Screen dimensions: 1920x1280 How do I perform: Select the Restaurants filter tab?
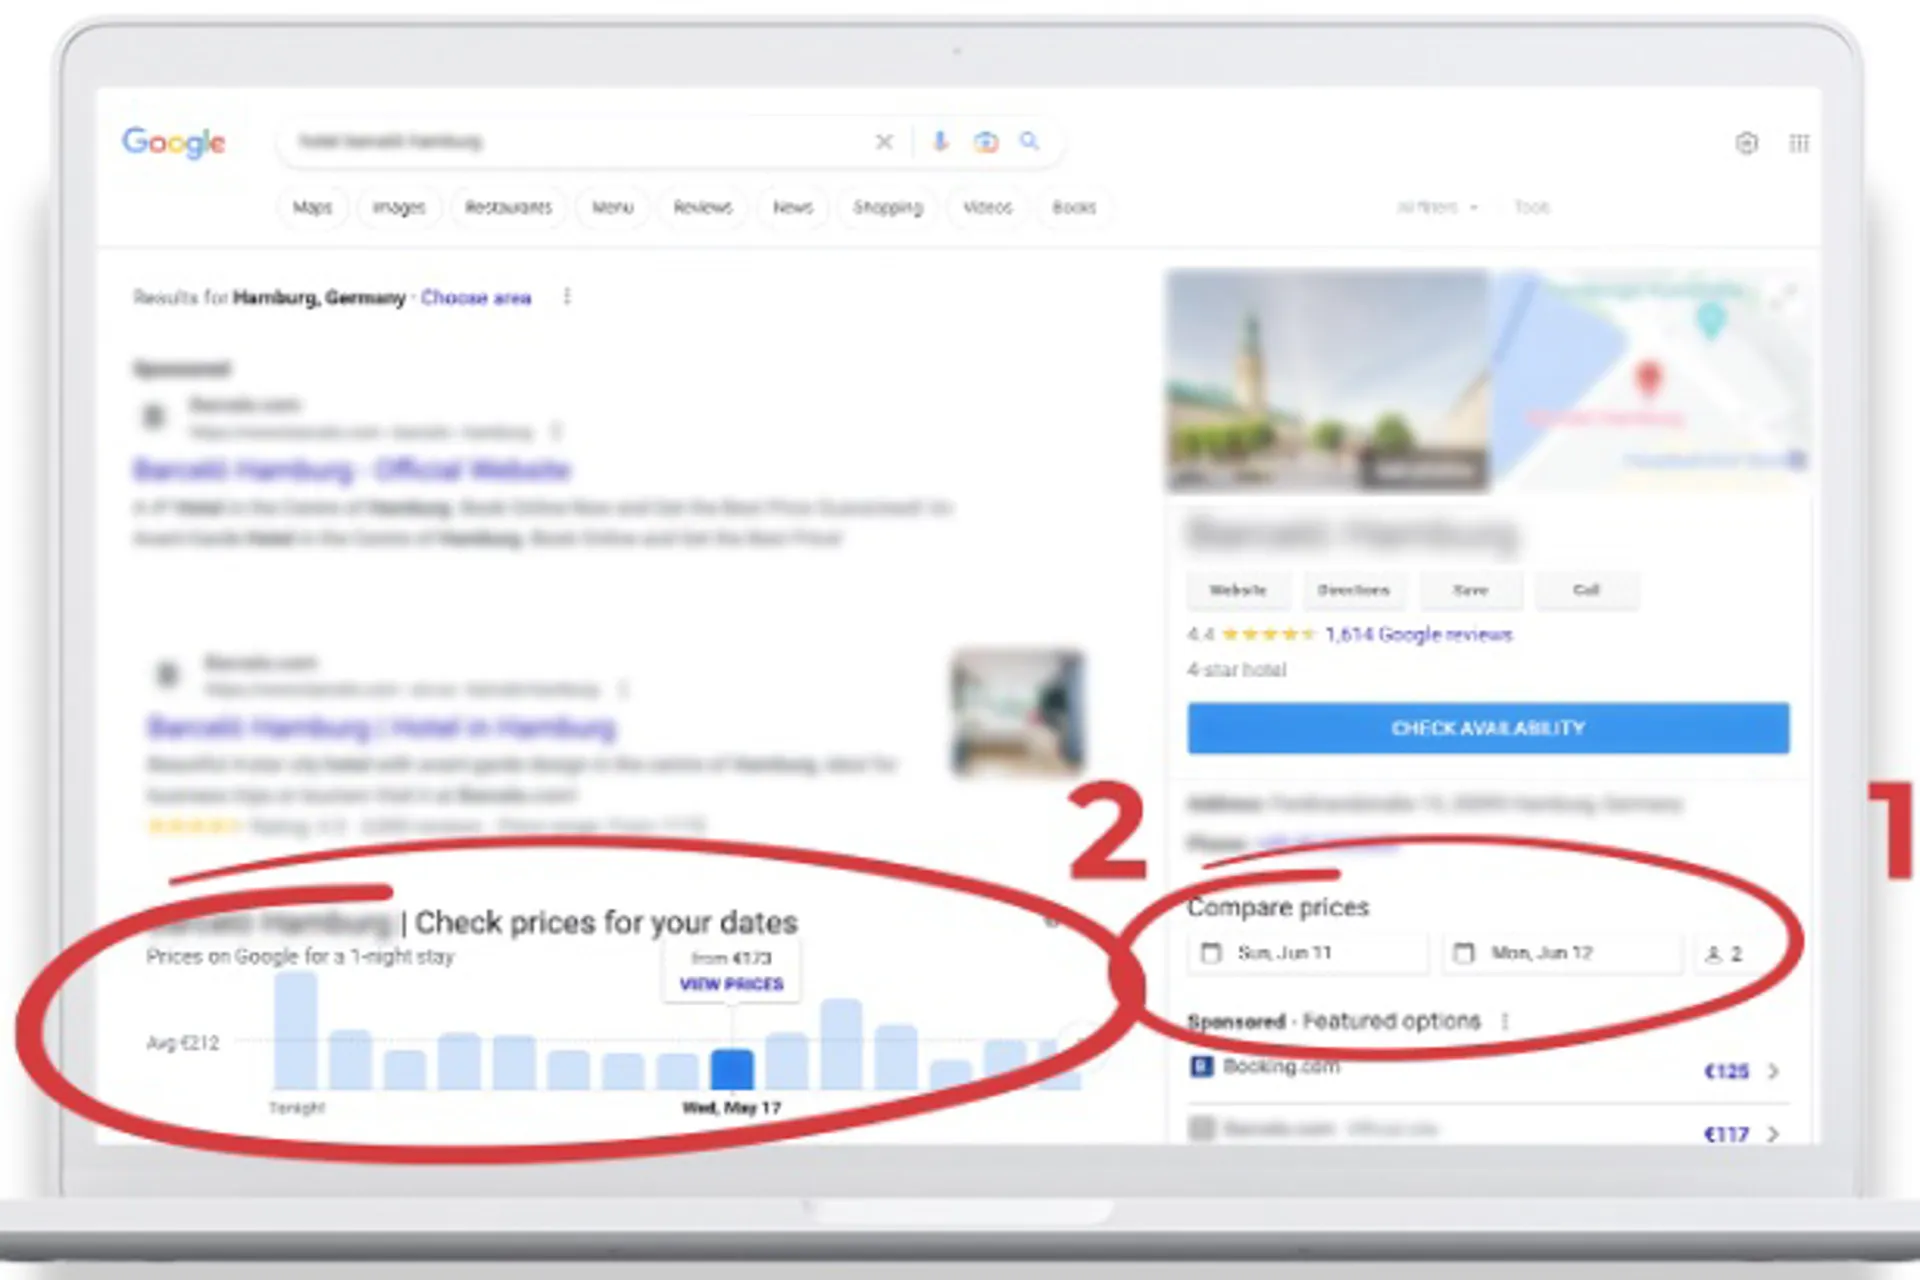508,207
